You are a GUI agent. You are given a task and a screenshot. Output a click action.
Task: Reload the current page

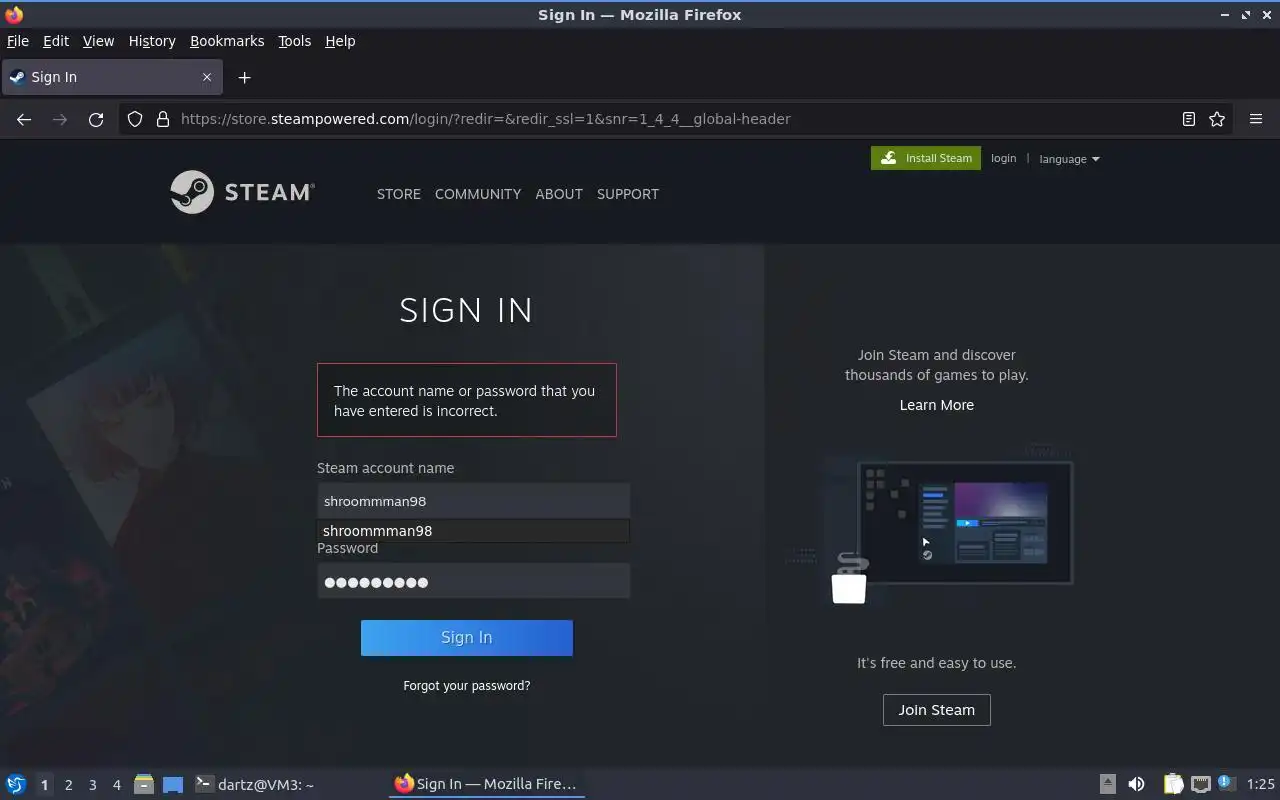96,119
